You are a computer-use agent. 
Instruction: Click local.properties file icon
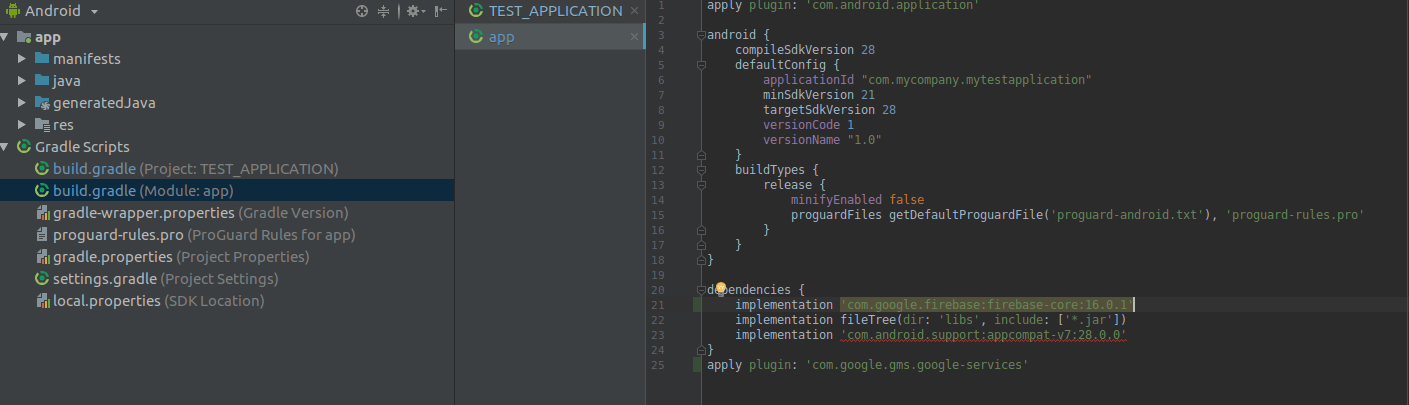pyautogui.click(x=42, y=301)
